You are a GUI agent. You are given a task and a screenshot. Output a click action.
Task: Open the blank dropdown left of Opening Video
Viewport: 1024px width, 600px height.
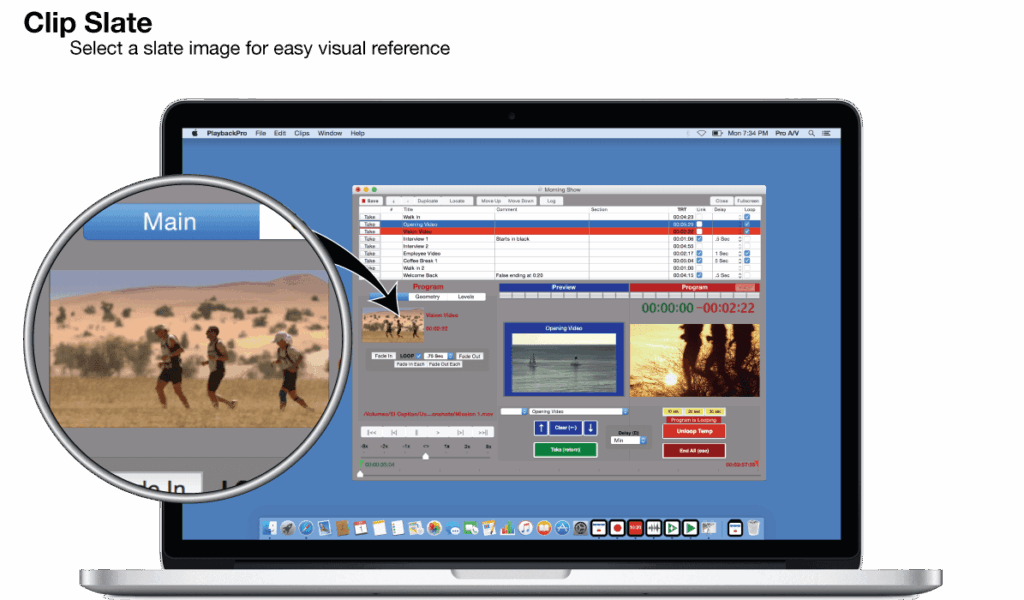[514, 411]
